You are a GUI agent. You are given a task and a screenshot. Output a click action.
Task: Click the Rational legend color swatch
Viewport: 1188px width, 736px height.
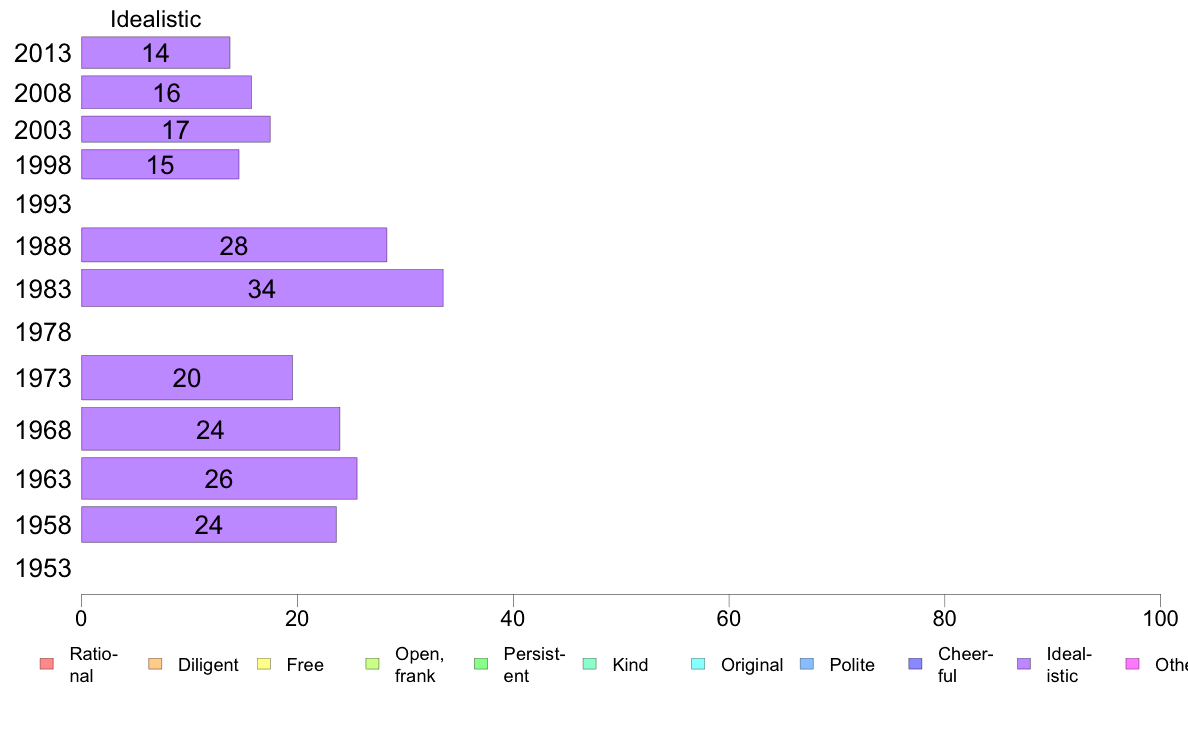(x=47, y=664)
